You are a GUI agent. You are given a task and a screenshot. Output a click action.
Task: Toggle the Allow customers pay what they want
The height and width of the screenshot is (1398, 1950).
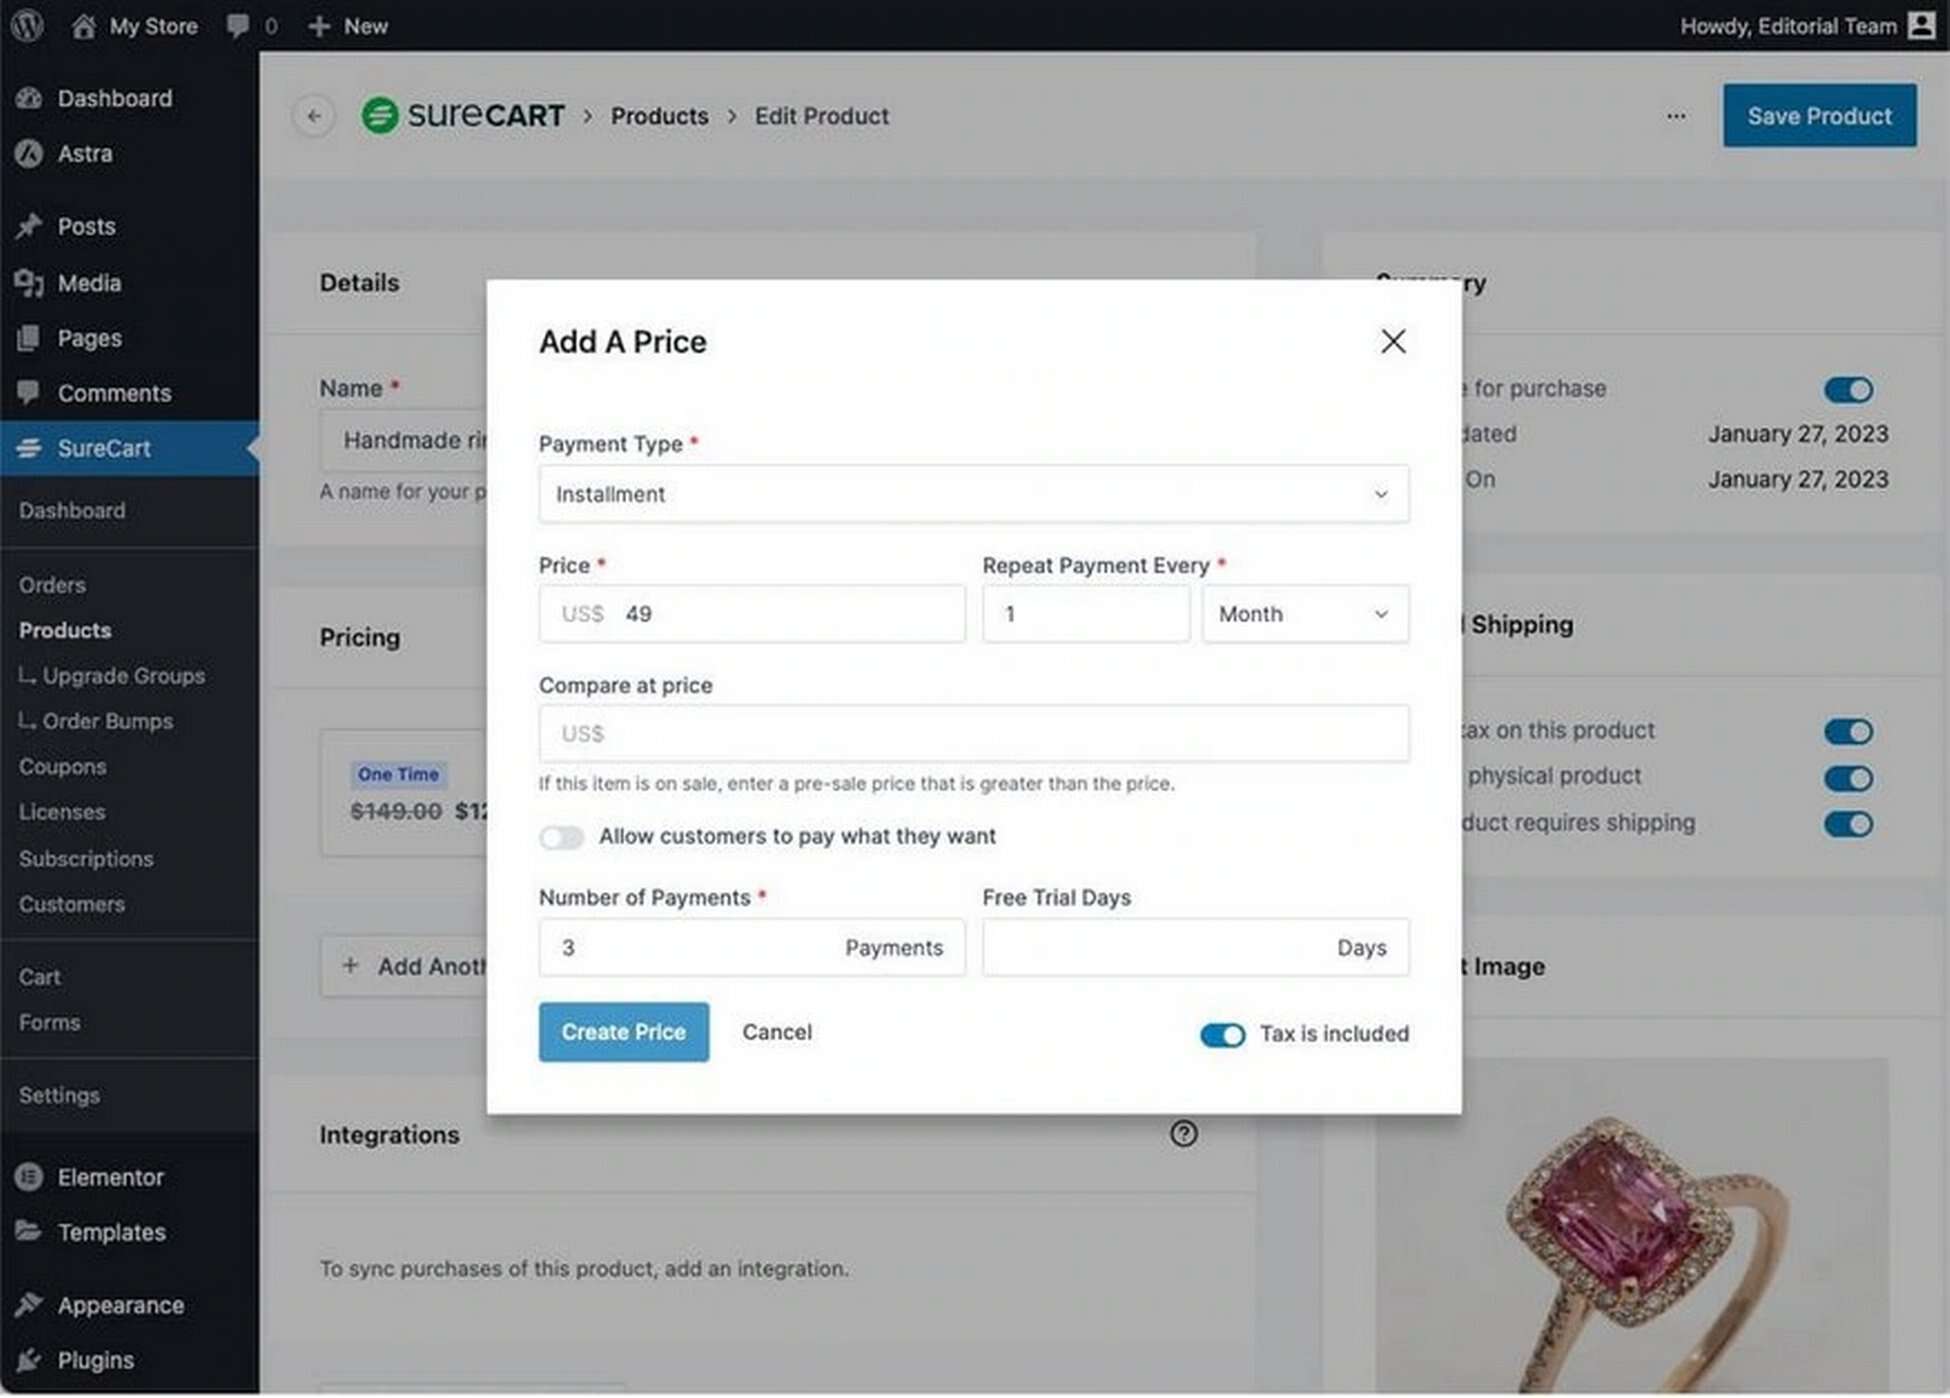tap(561, 835)
